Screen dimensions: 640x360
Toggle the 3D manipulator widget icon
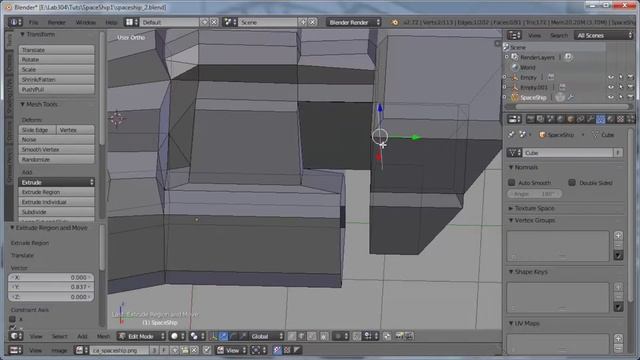[x=213, y=336]
